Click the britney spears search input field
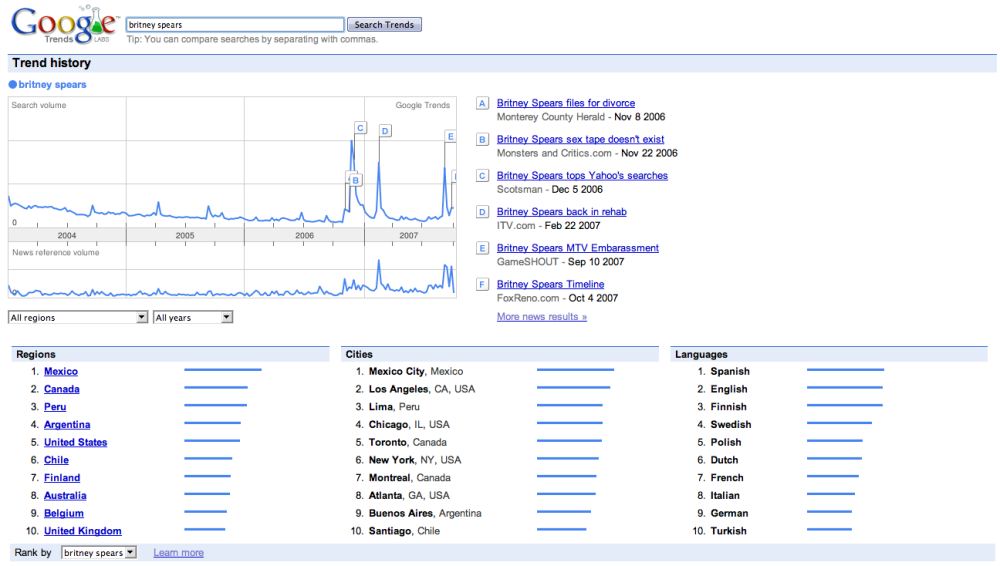The width and height of the screenshot is (1000, 566). [235, 25]
